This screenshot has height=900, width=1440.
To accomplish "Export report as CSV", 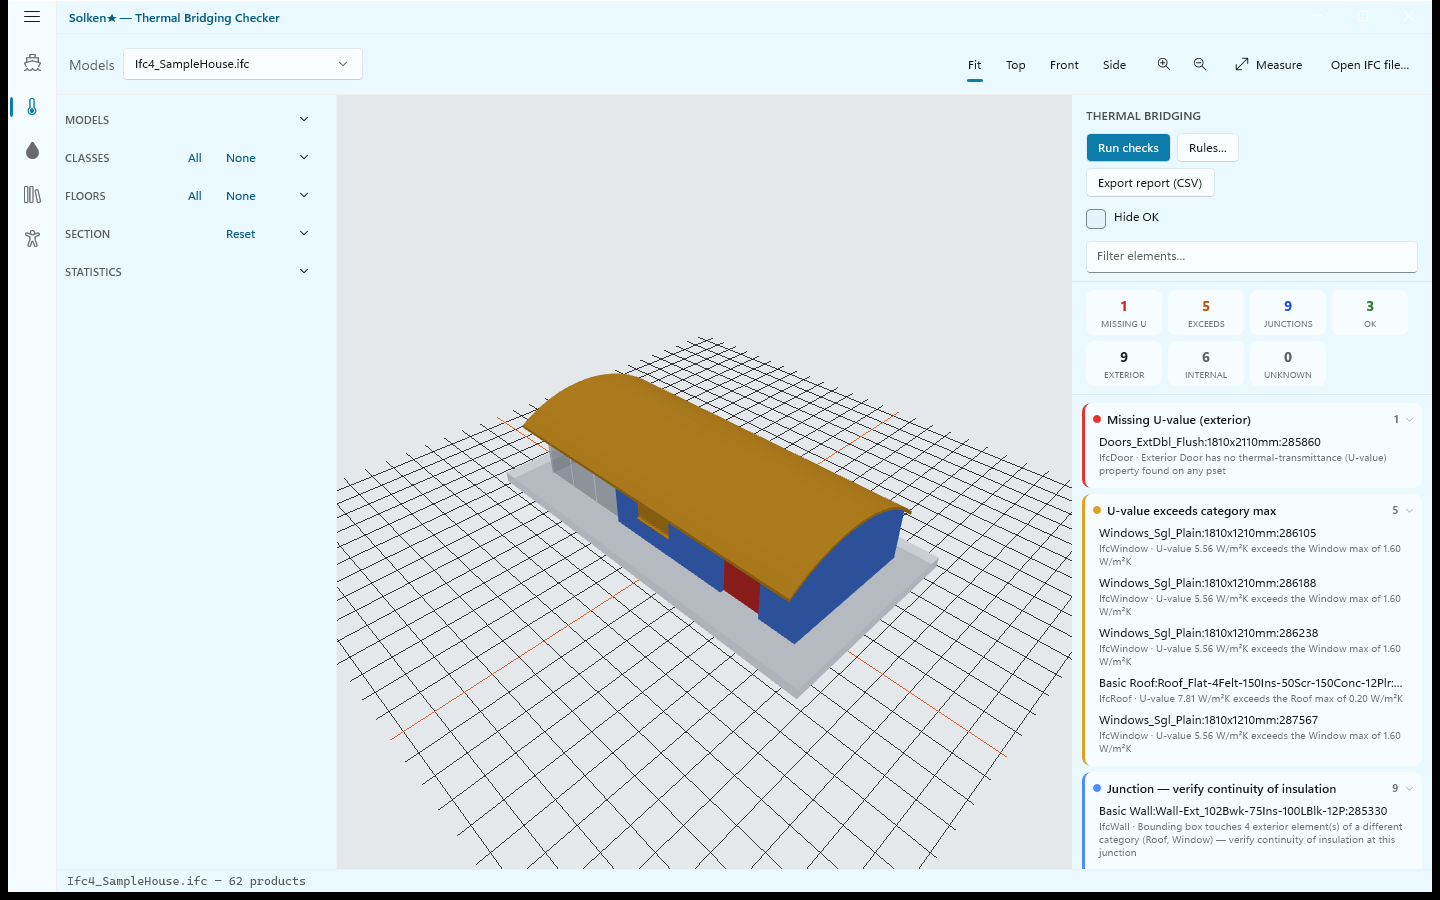I will (1150, 183).
